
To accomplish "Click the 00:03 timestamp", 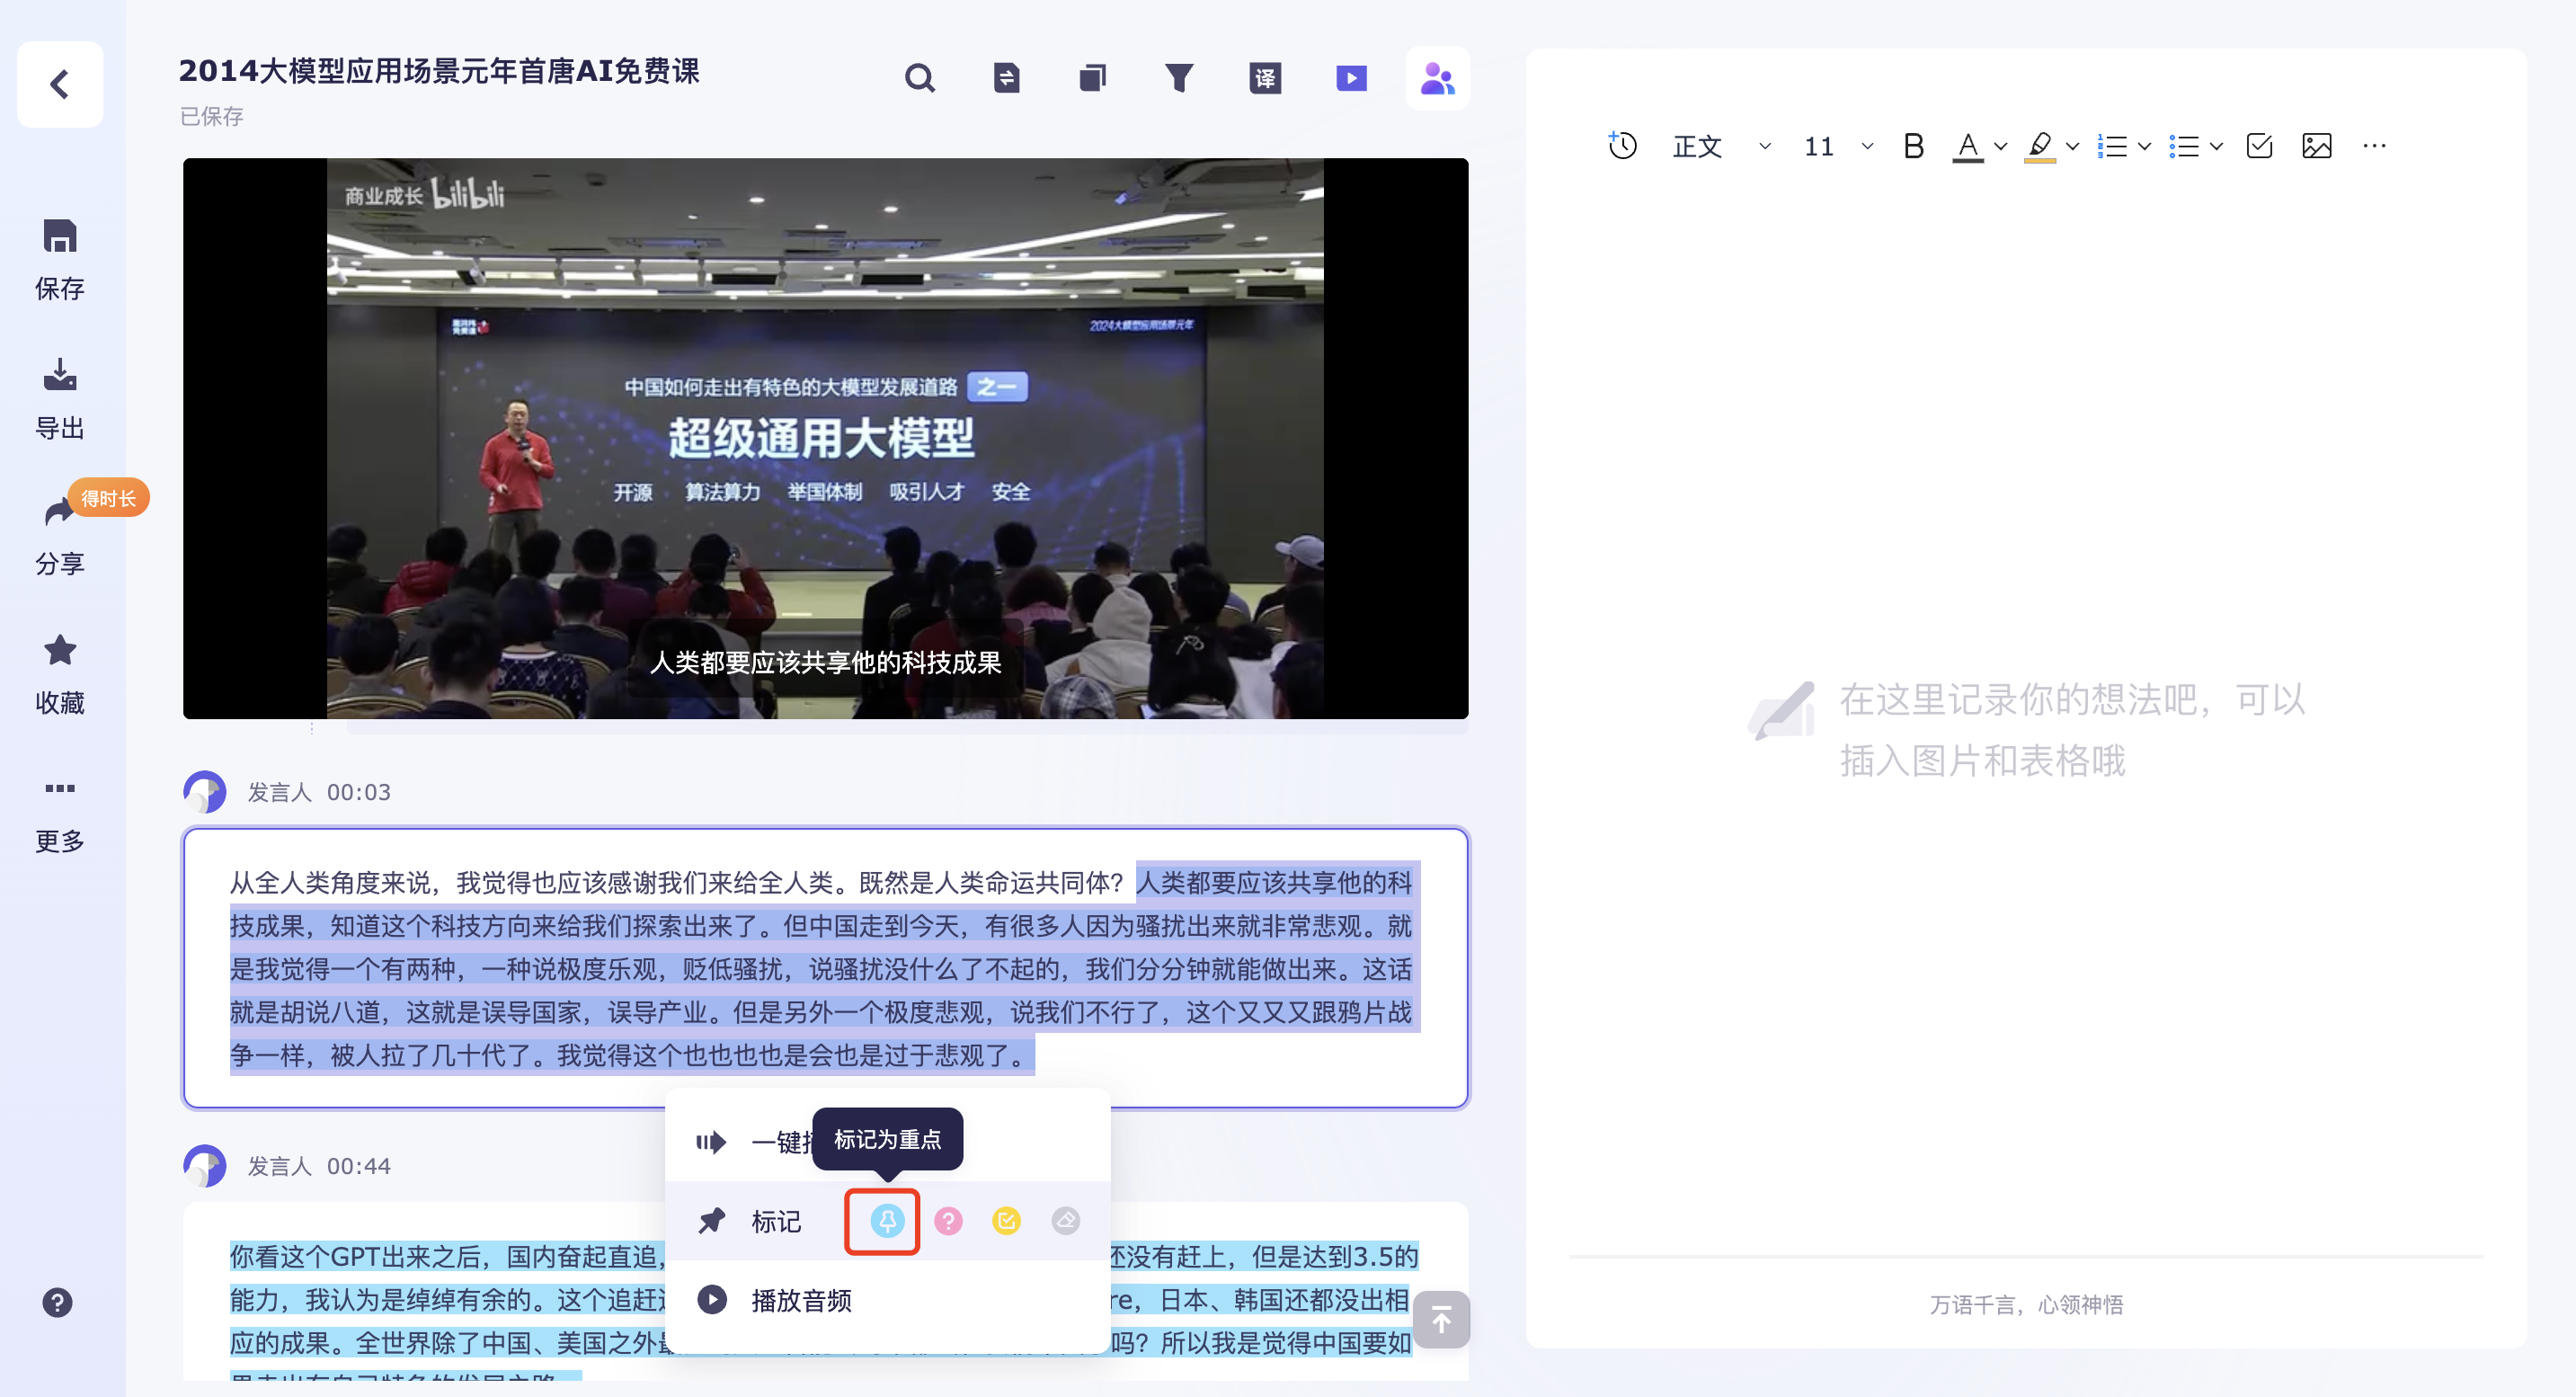I will pos(359,792).
